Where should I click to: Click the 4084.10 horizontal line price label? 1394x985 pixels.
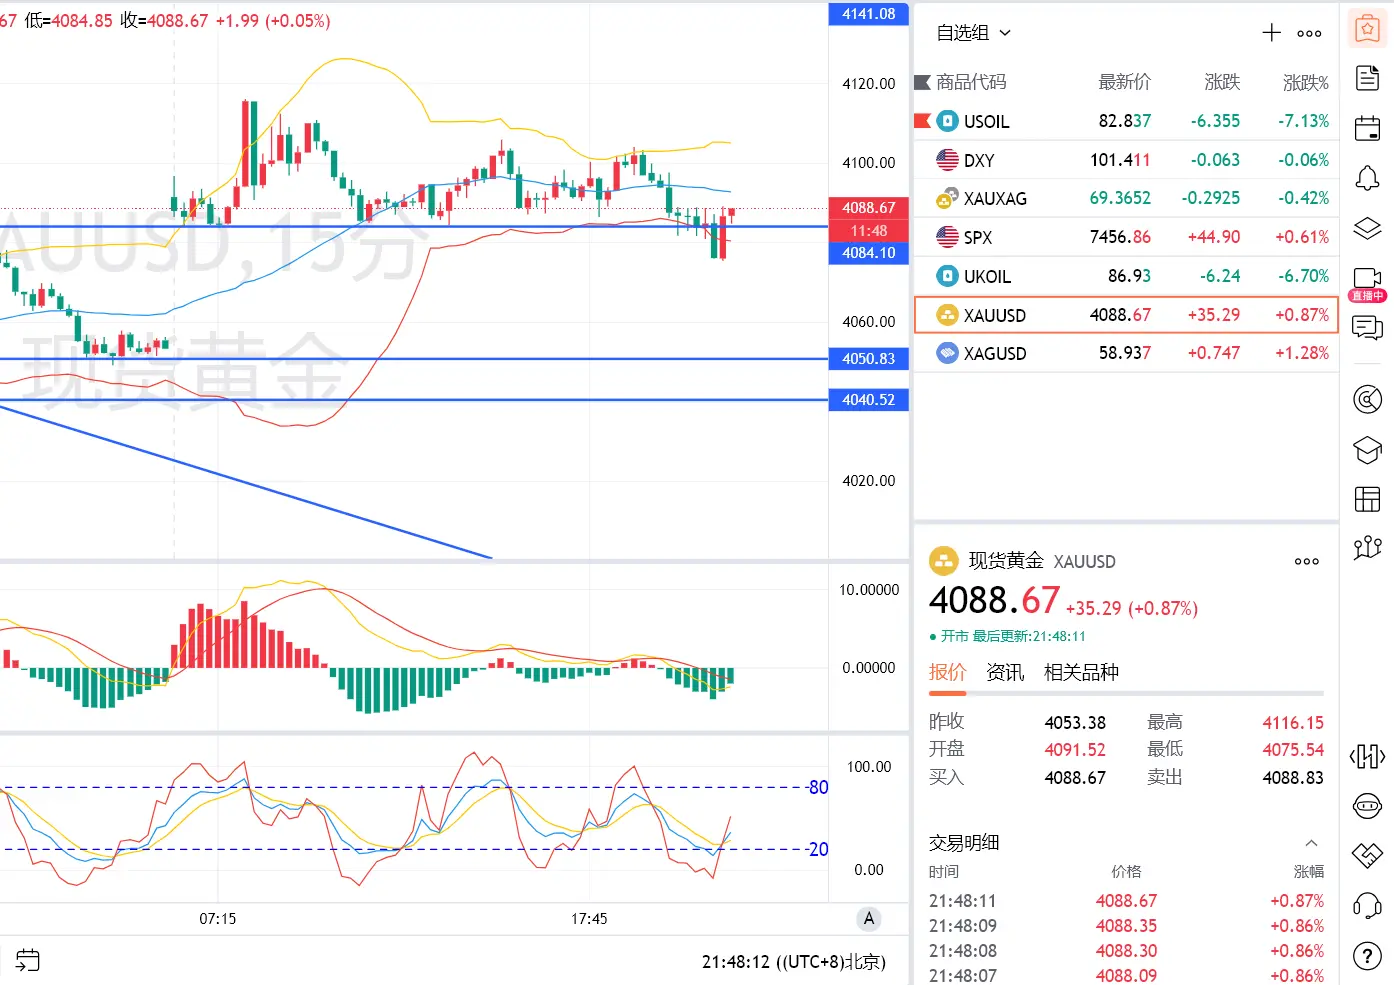click(869, 253)
